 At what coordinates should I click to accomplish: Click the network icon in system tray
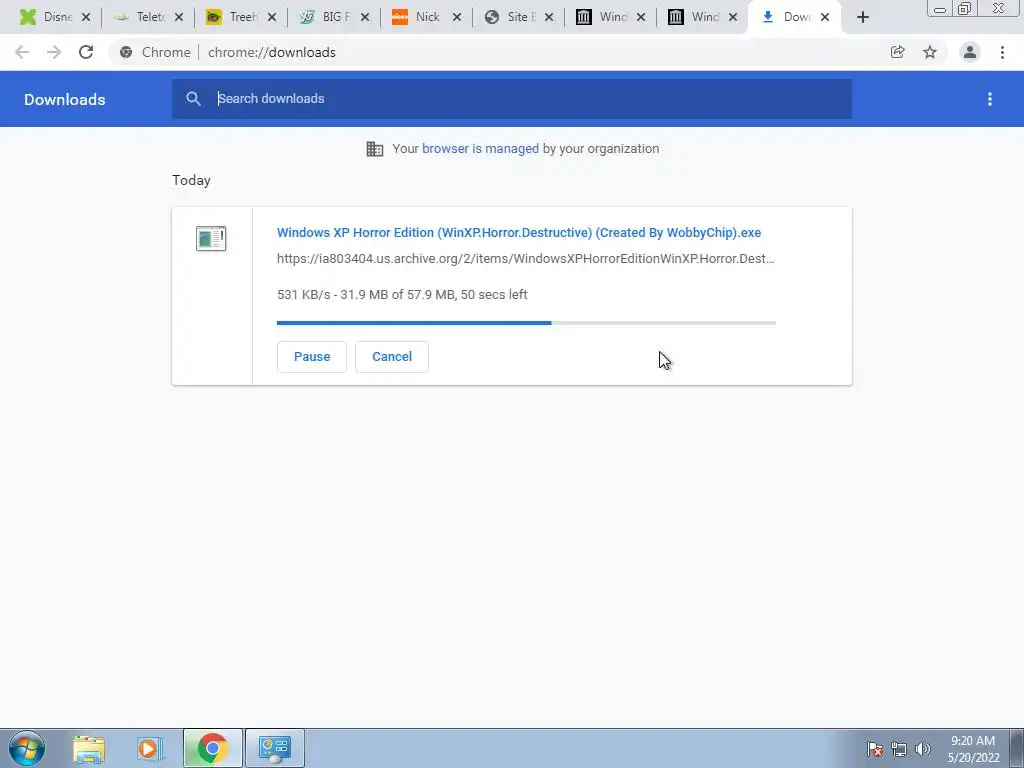tap(899, 749)
